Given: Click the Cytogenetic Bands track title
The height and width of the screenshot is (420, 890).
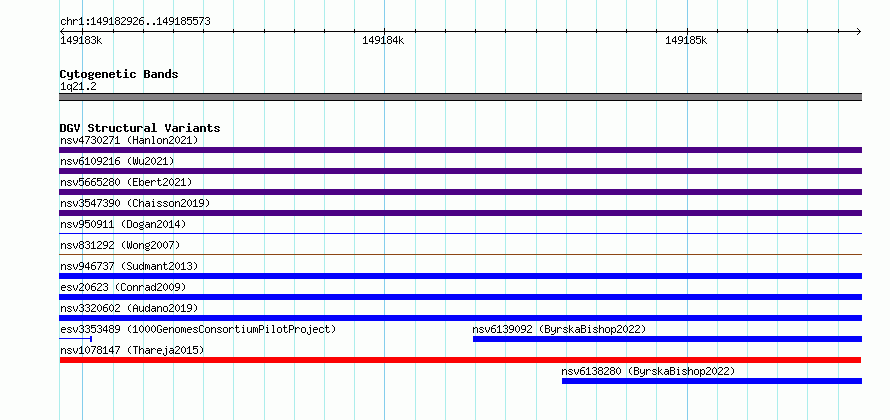Looking at the screenshot, I should [119, 74].
